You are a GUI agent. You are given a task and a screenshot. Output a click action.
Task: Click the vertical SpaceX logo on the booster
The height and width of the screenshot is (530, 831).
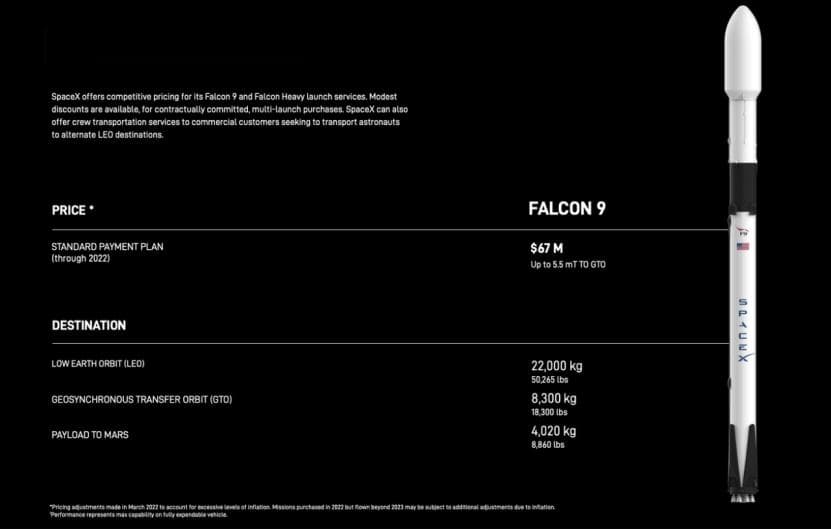tap(744, 330)
